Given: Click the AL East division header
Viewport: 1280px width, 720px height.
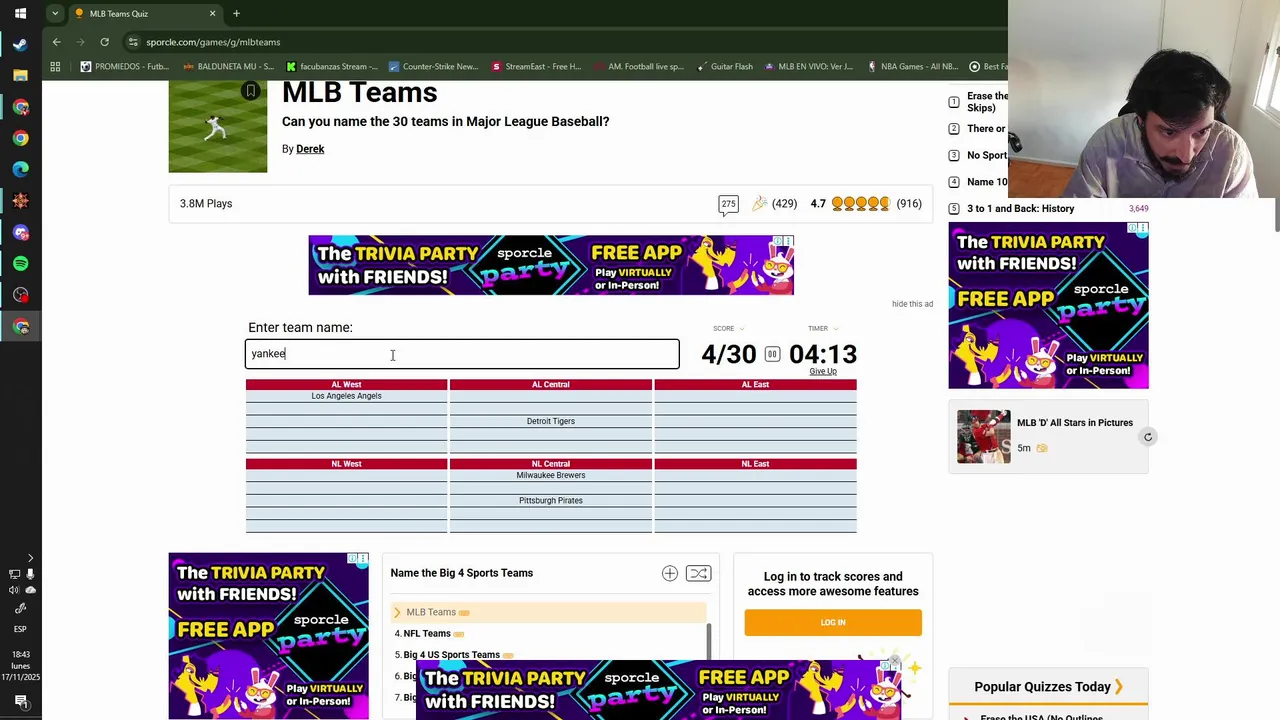Looking at the screenshot, I should (x=755, y=384).
